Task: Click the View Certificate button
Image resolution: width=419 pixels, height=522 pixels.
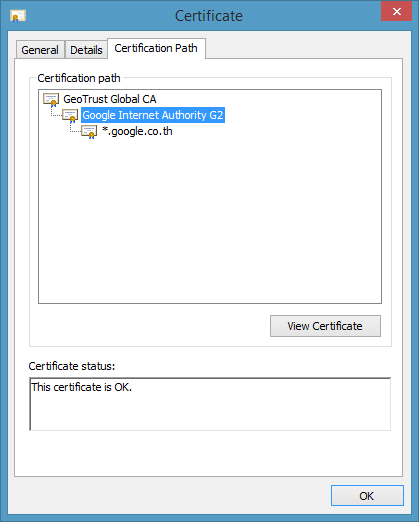Action: point(325,326)
